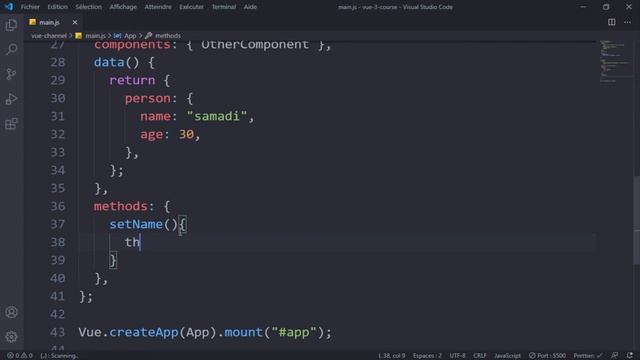Open the Accounts menu icon
This screenshot has height=360, width=640.
tap(11, 312)
